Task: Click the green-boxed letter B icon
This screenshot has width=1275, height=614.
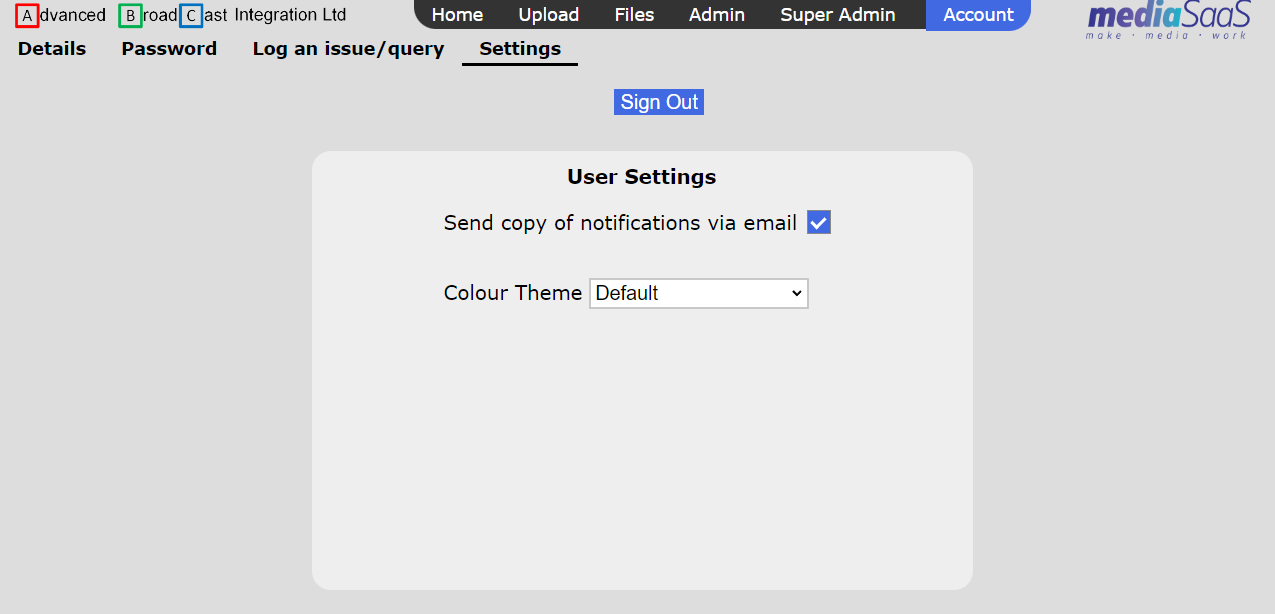Action: [x=130, y=16]
